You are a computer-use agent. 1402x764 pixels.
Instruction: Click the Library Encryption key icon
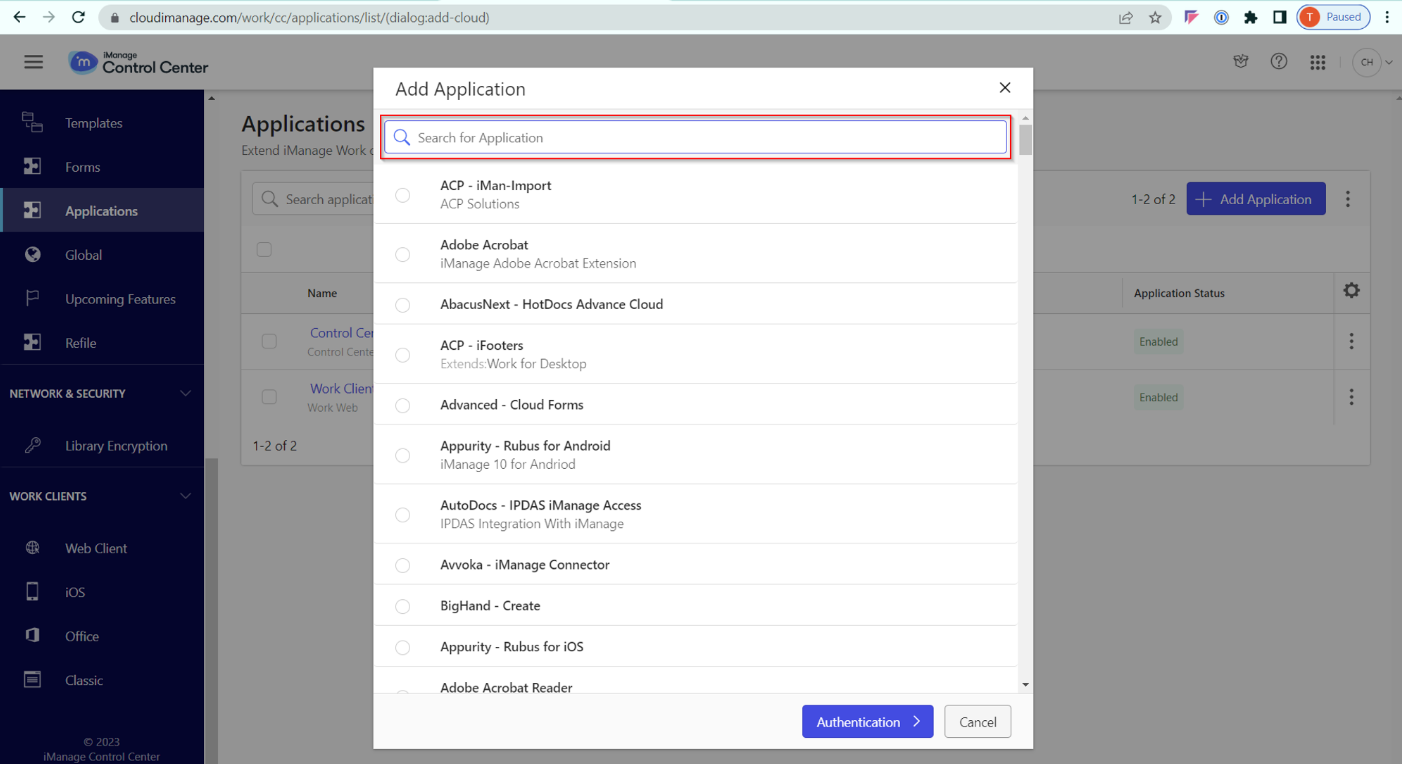31,445
